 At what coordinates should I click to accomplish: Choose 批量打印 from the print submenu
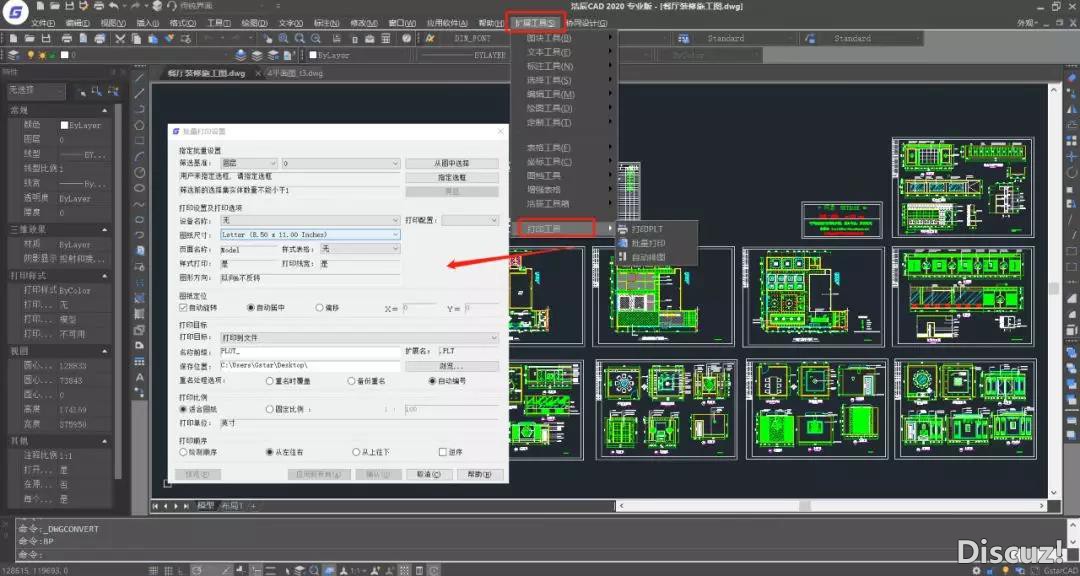(x=648, y=243)
